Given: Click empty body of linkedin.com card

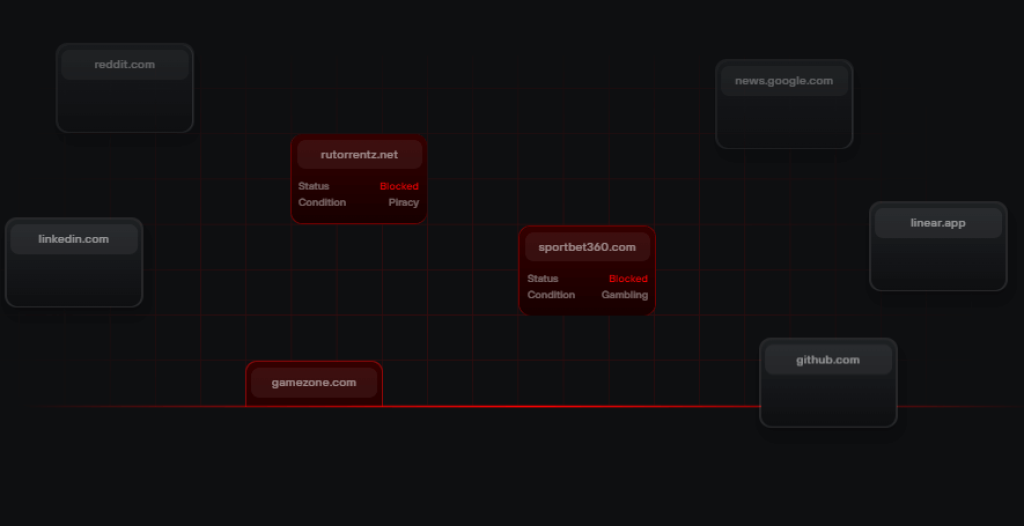Looking at the screenshot, I should pyautogui.click(x=74, y=280).
